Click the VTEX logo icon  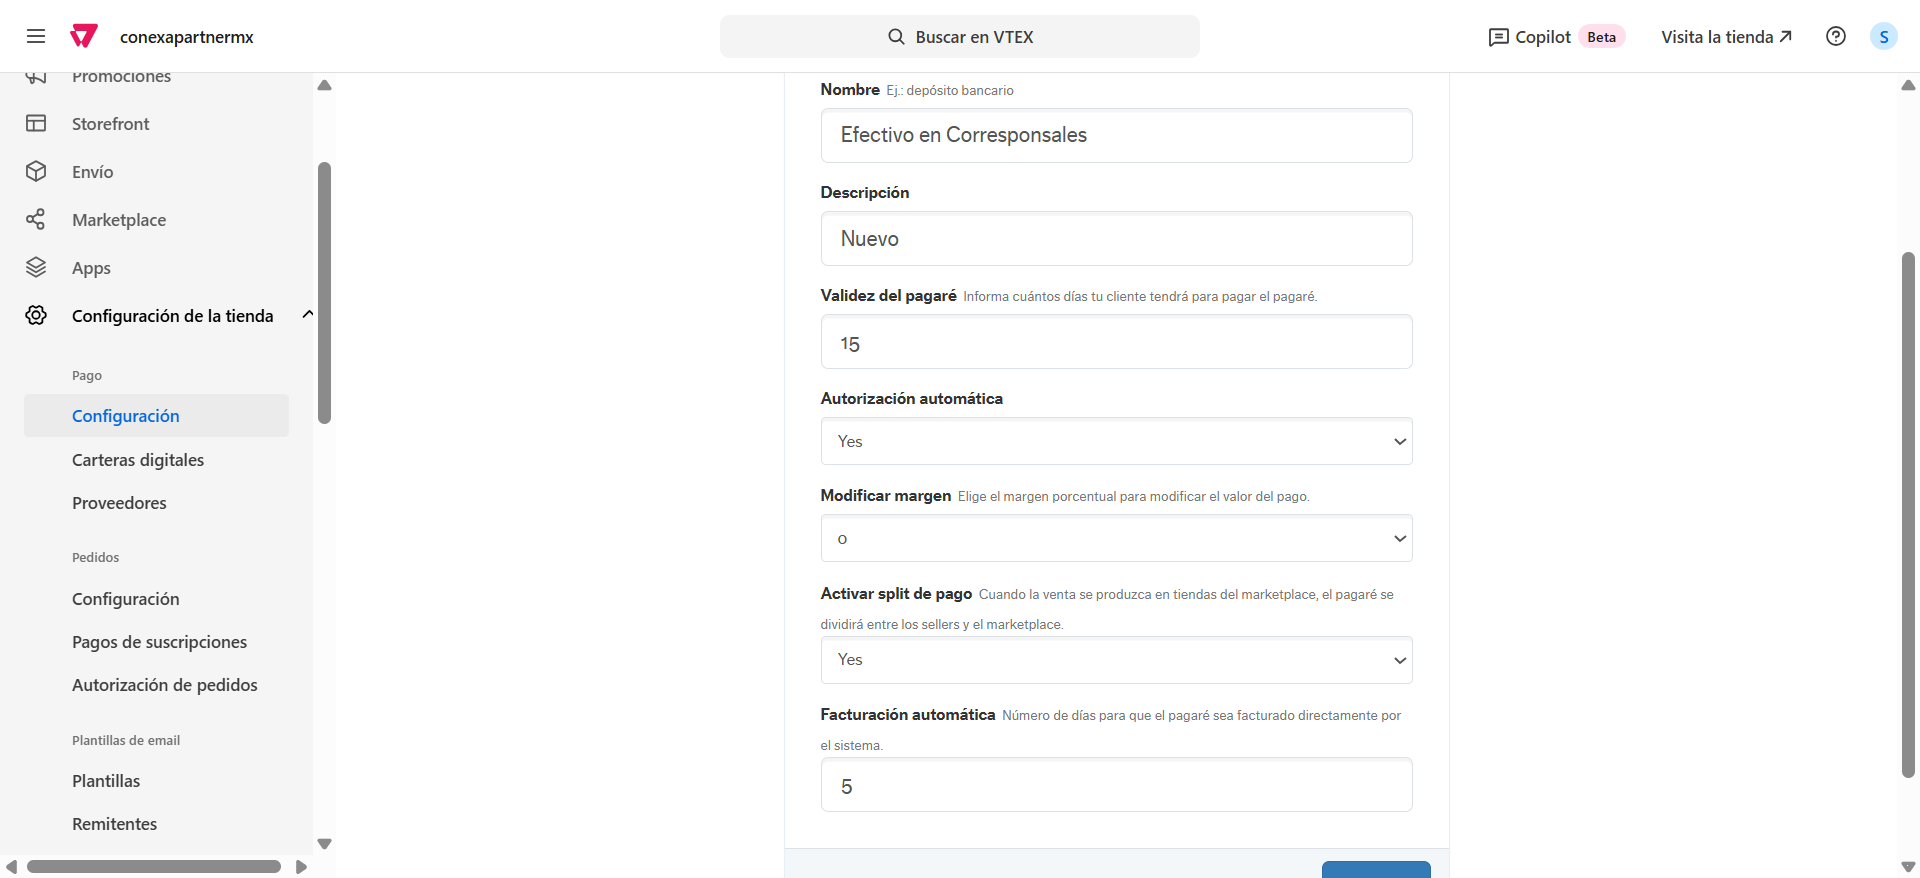pyautogui.click(x=84, y=37)
